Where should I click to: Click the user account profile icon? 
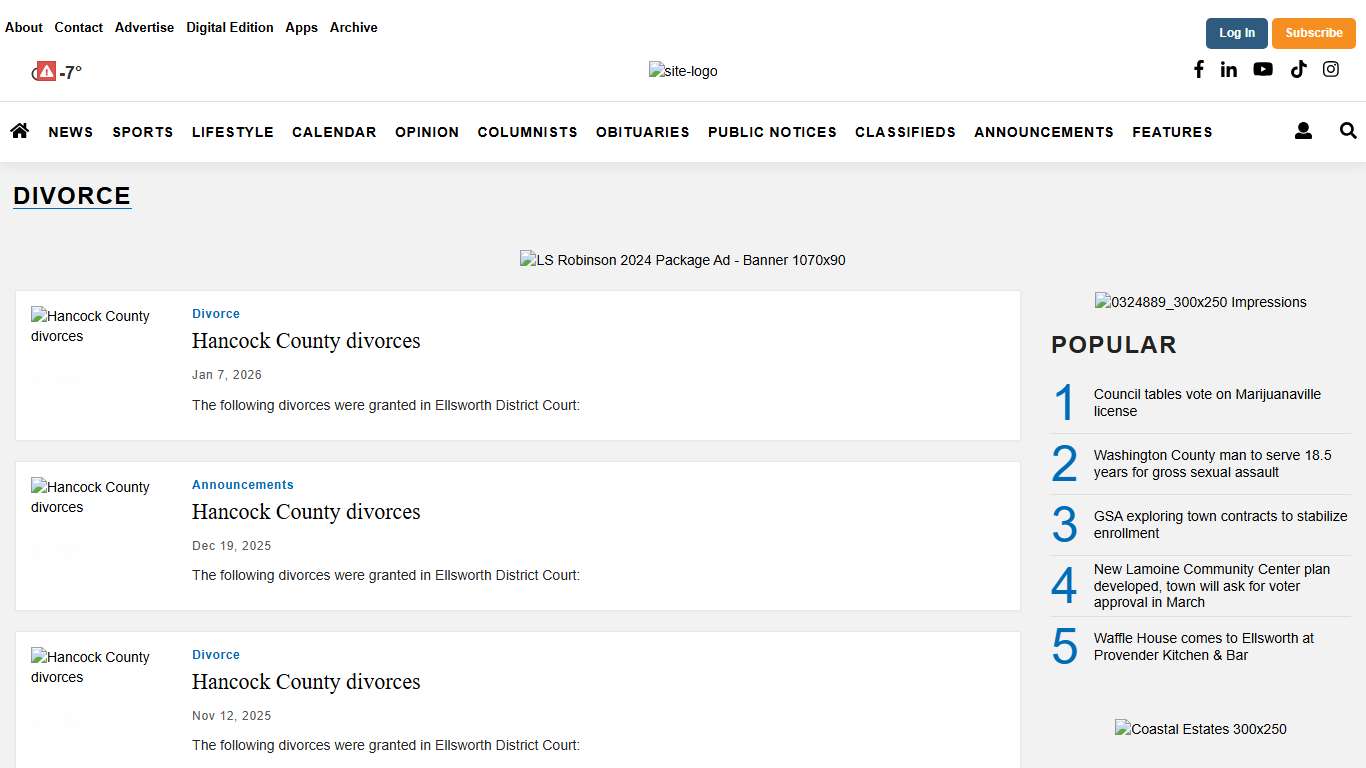pyautogui.click(x=1303, y=131)
